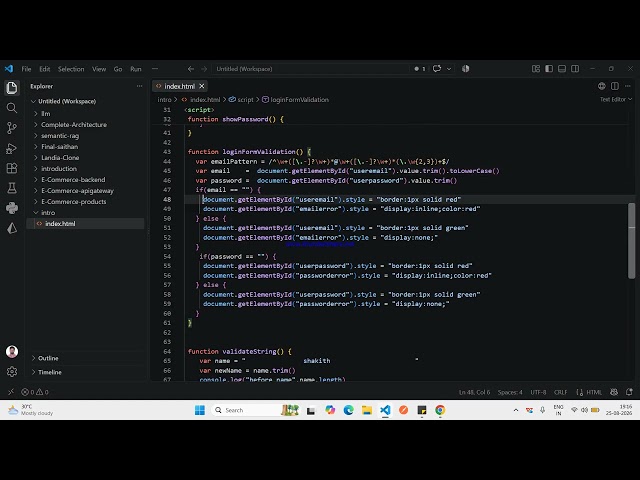This screenshot has width=640, height=480.
Task: Click Spaces: 4 indentation setting
Action: [510, 392]
